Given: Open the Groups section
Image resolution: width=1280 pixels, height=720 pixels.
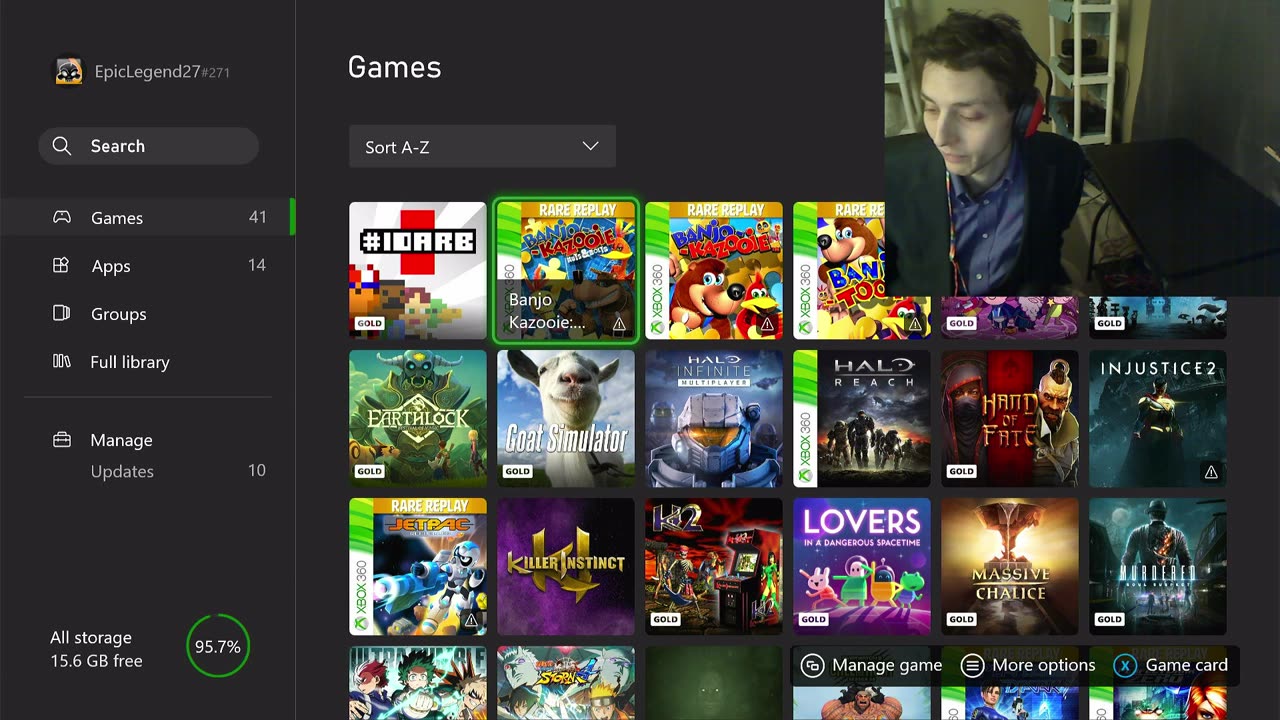Looking at the screenshot, I should pos(147,314).
